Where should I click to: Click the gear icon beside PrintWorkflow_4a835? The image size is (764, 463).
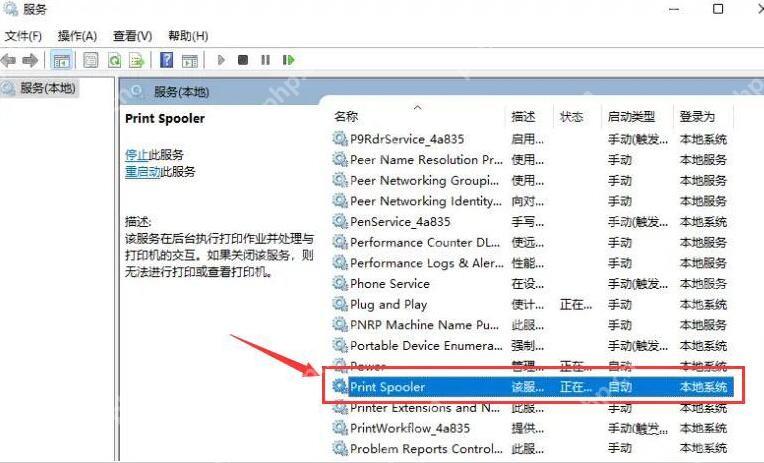pos(340,428)
